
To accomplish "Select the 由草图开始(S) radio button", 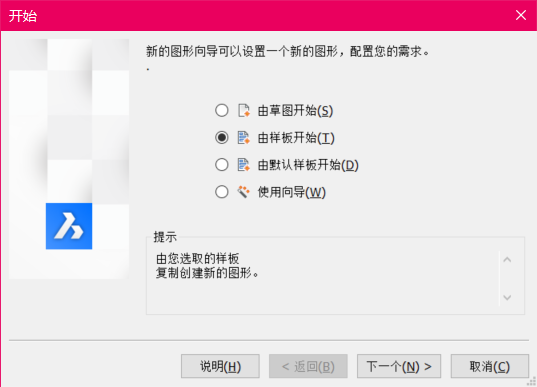I will (x=222, y=111).
